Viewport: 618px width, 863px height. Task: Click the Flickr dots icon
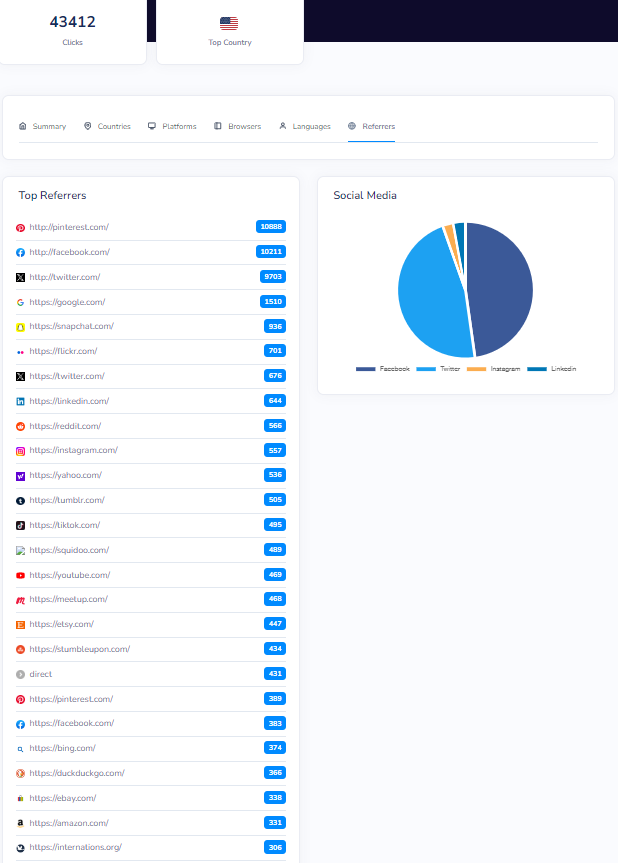coord(20,352)
